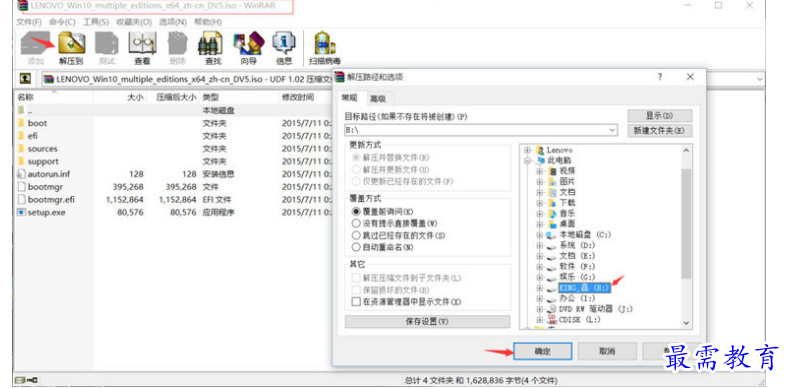The width and height of the screenshot is (787, 389).
Task: Click the setup.exe application icon
Action: 21,212
